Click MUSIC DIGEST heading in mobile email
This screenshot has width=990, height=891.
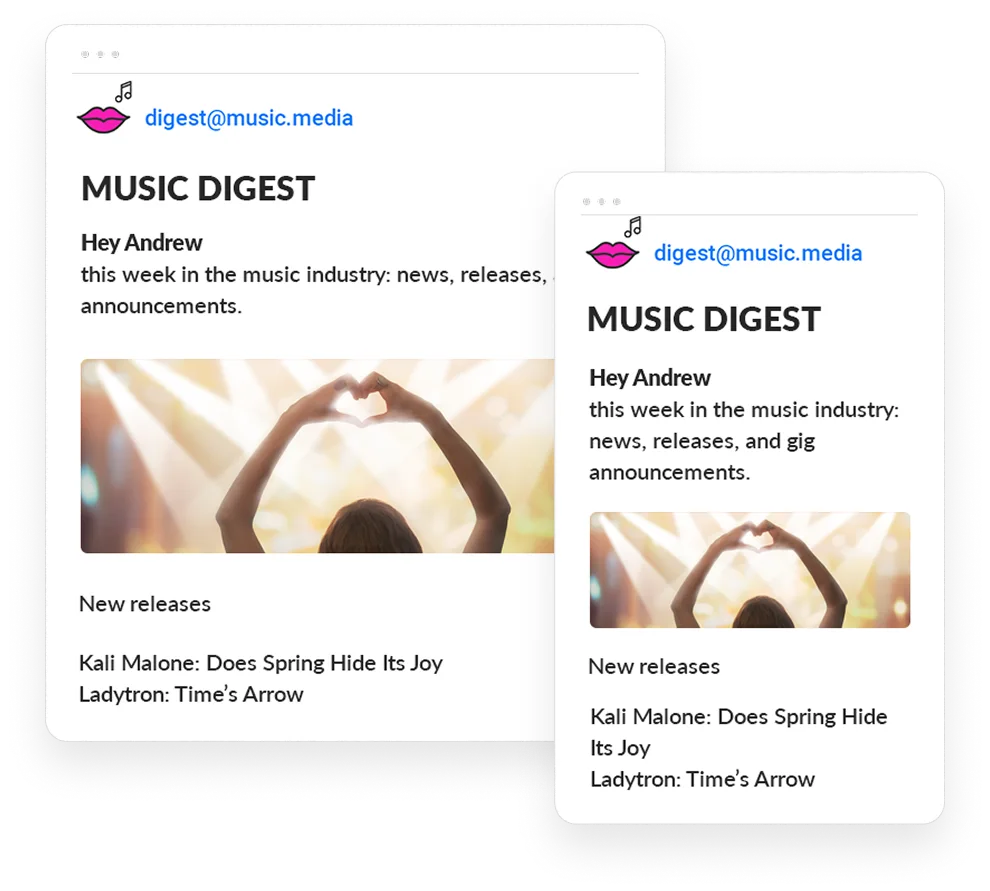click(704, 319)
